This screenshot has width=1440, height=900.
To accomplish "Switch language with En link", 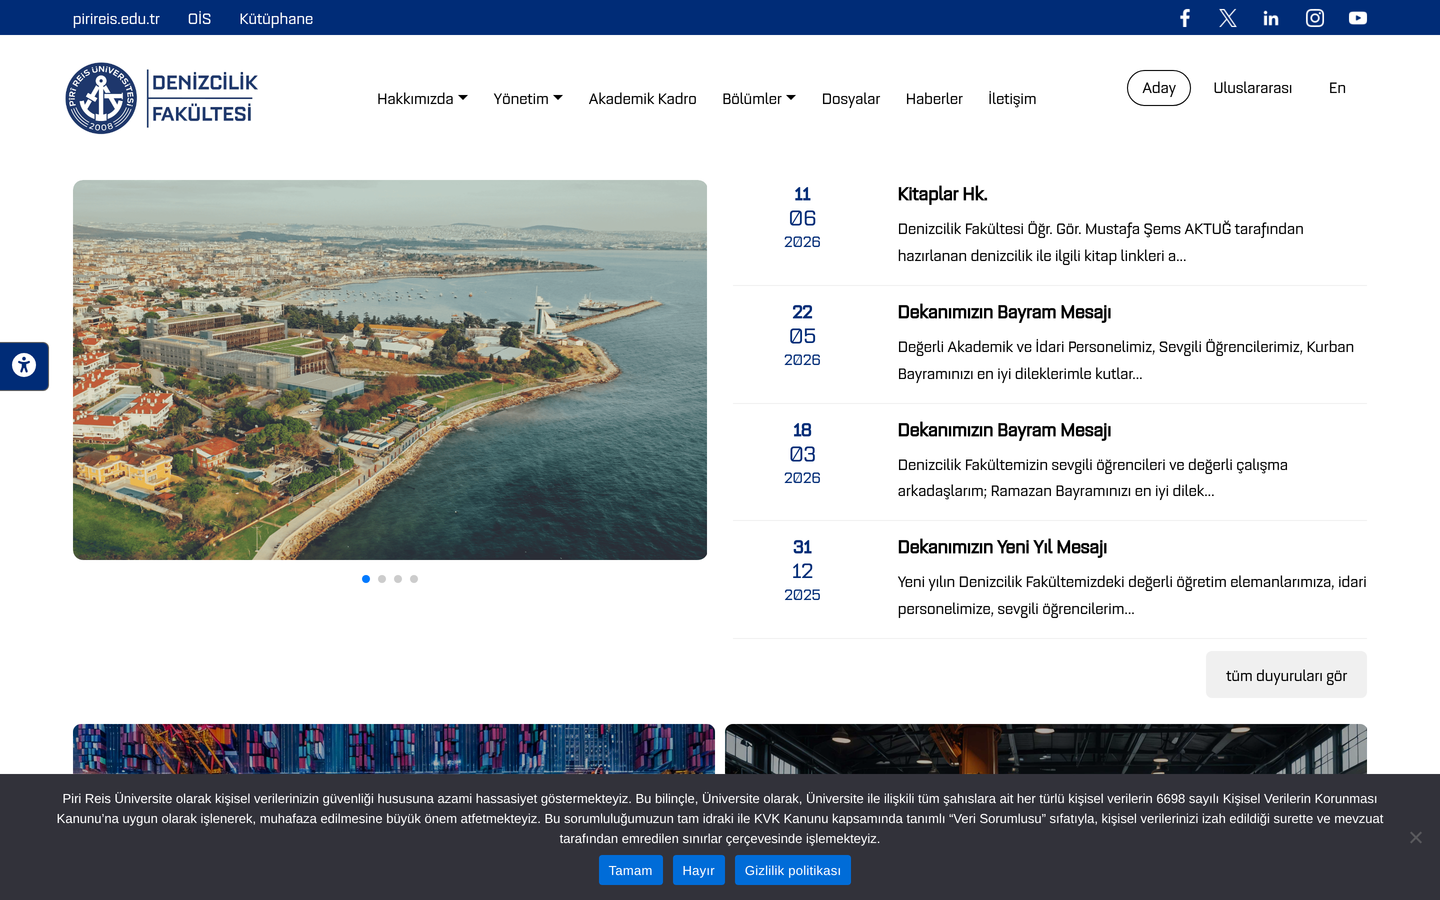I will [x=1337, y=88].
